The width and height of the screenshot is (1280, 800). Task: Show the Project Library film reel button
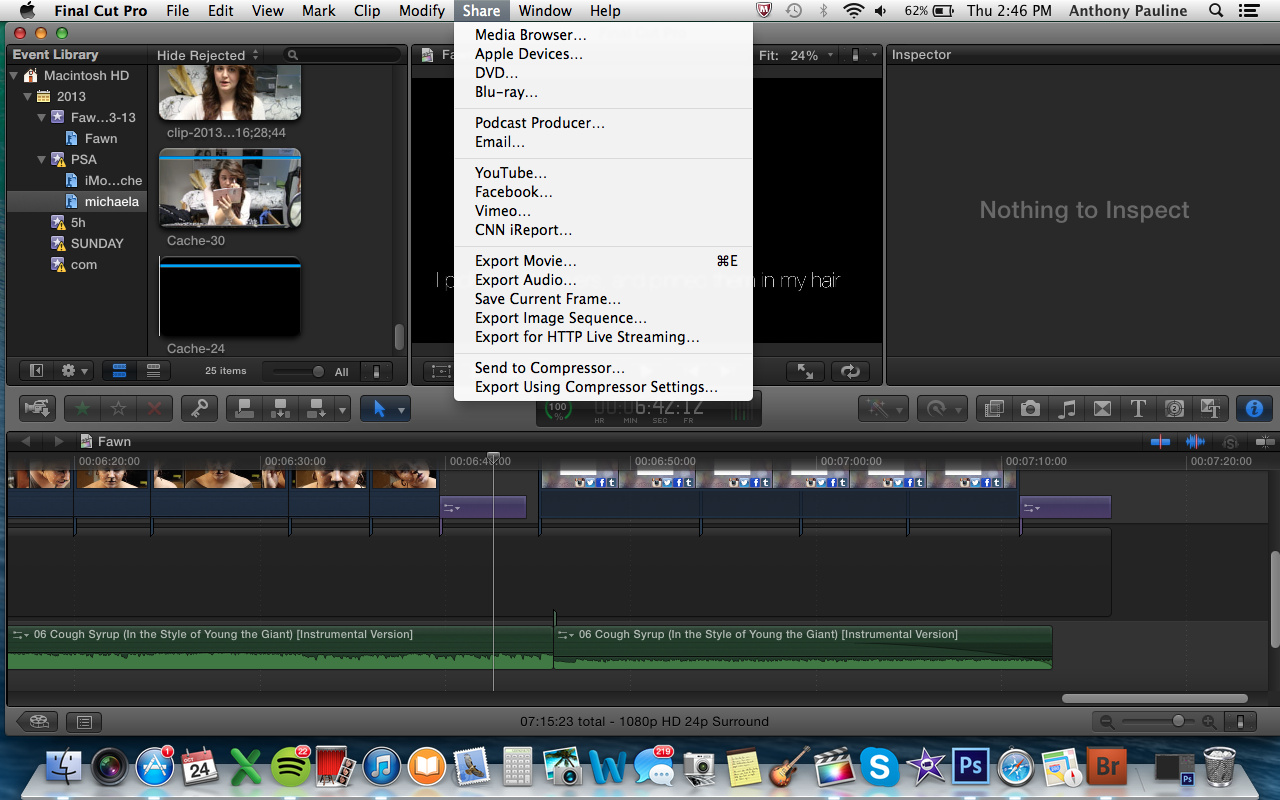(37, 721)
